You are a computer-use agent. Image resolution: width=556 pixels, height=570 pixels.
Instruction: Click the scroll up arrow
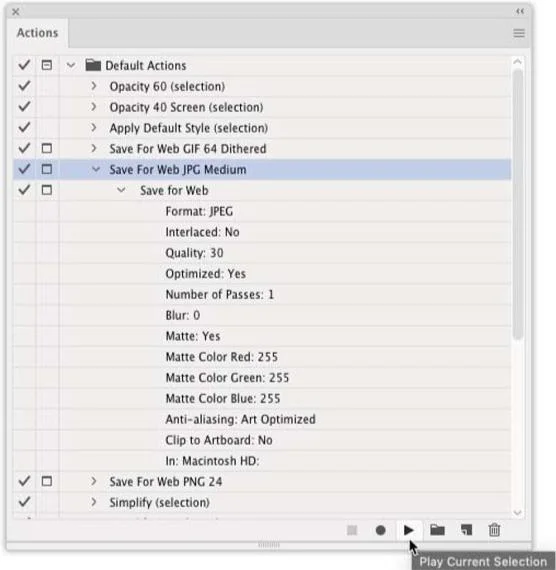click(x=517, y=62)
